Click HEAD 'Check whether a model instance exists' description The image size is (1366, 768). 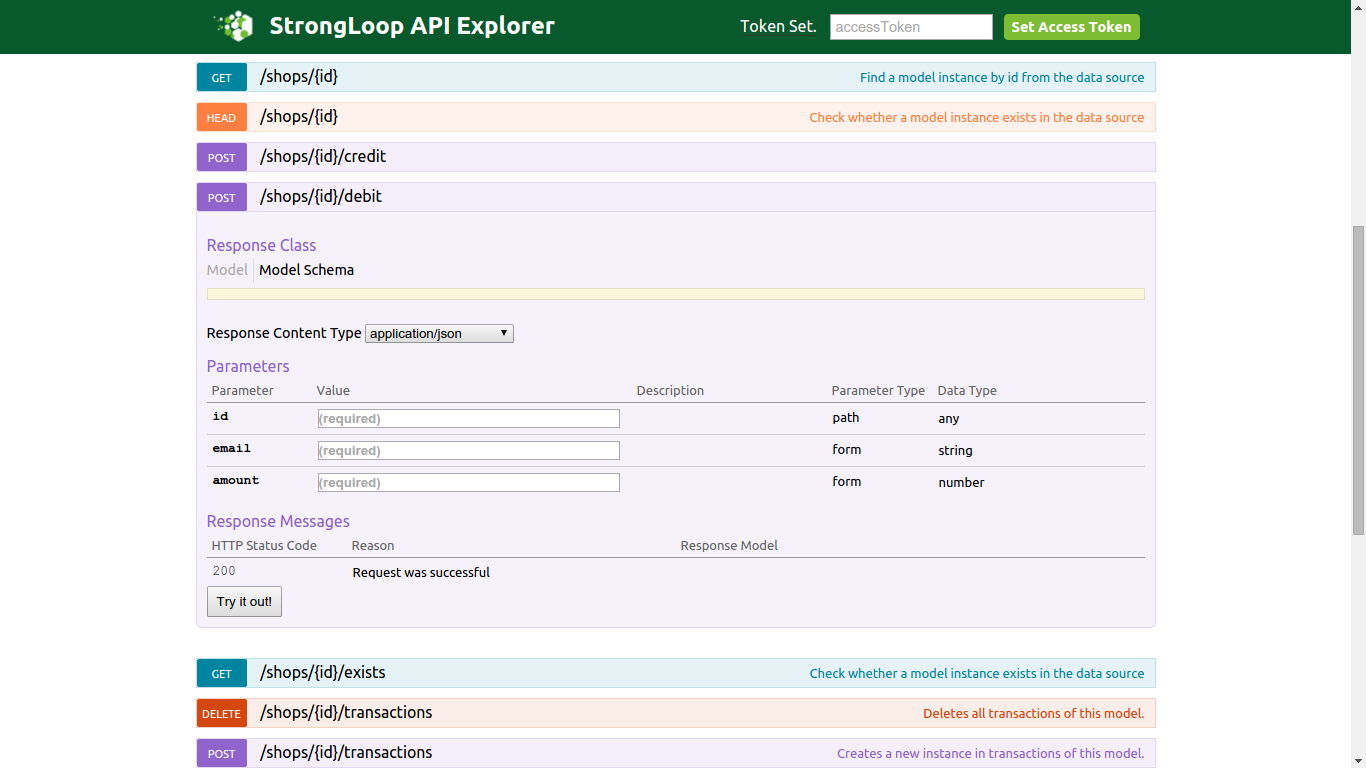pyautogui.click(x=976, y=117)
